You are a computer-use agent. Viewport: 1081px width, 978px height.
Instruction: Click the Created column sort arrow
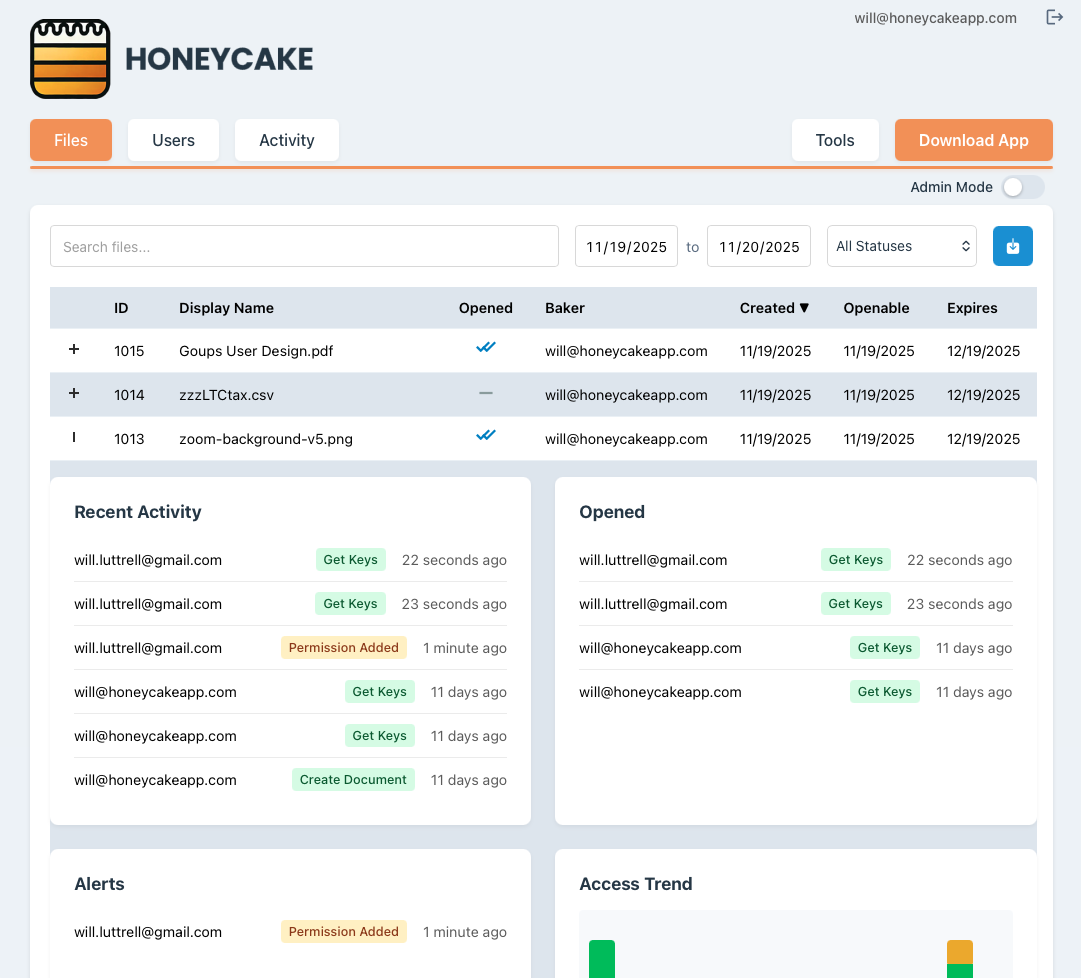tap(806, 308)
